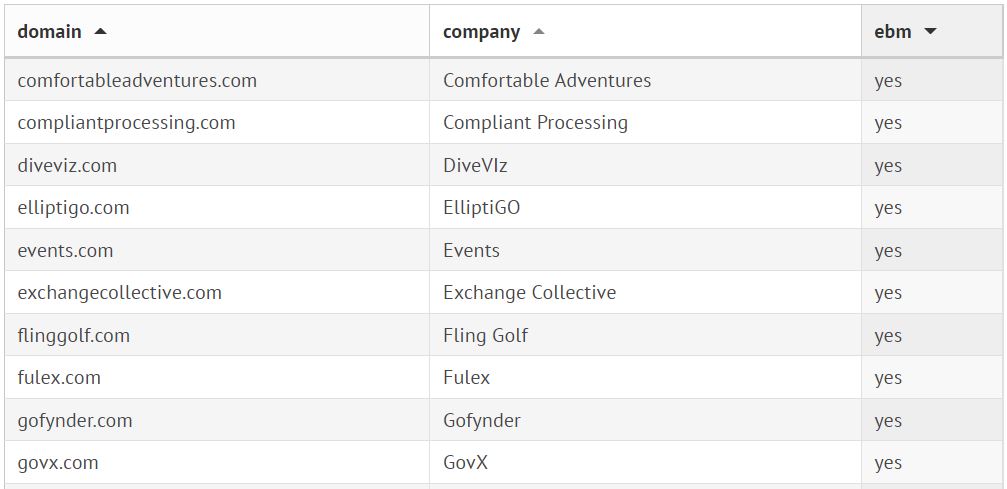
Task: Click the ebm column descending arrow
Action: point(930,32)
